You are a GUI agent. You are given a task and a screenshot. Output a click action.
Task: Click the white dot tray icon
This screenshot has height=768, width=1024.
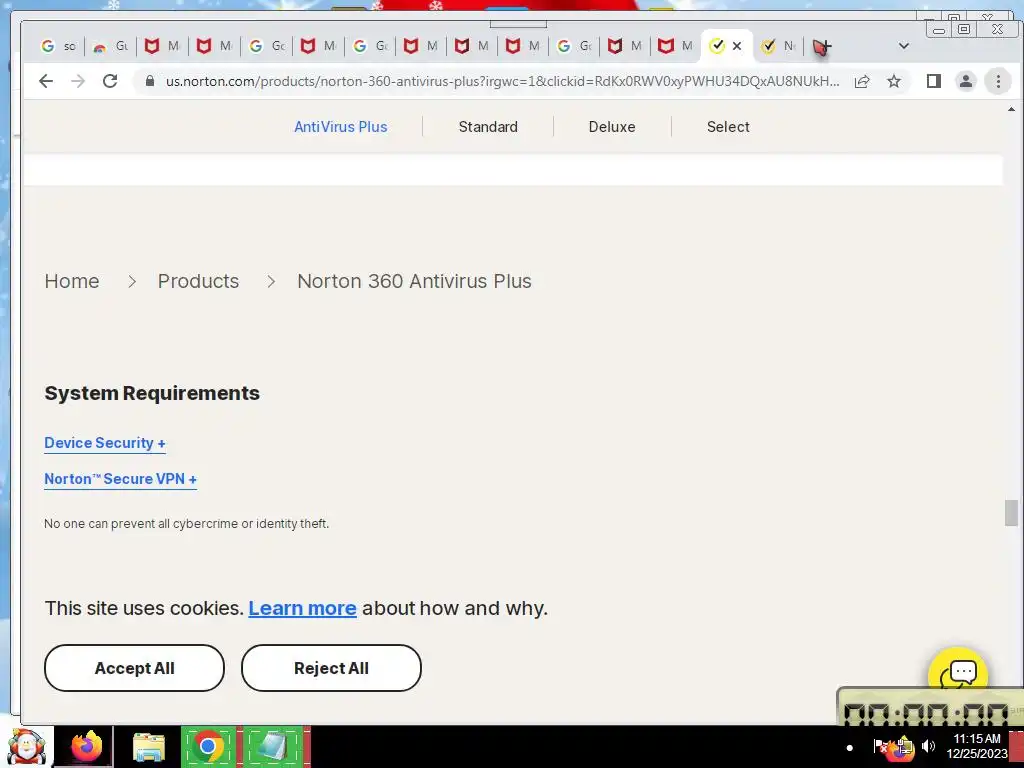pyautogui.click(x=849, y=748)
